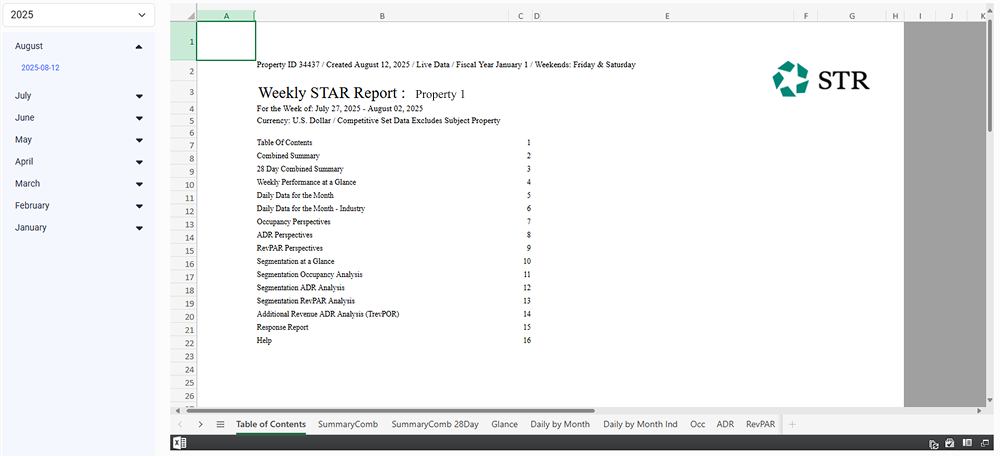
Task: Switch to the Occ sheet tab
Action: tap(698, 424)
